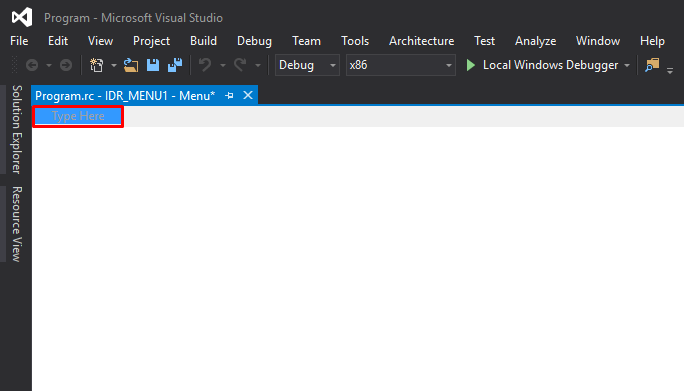Open the Debug configuration dropdown
This screenshot has width=684, height=391.
pyautogui.click(x=307, y=65)
